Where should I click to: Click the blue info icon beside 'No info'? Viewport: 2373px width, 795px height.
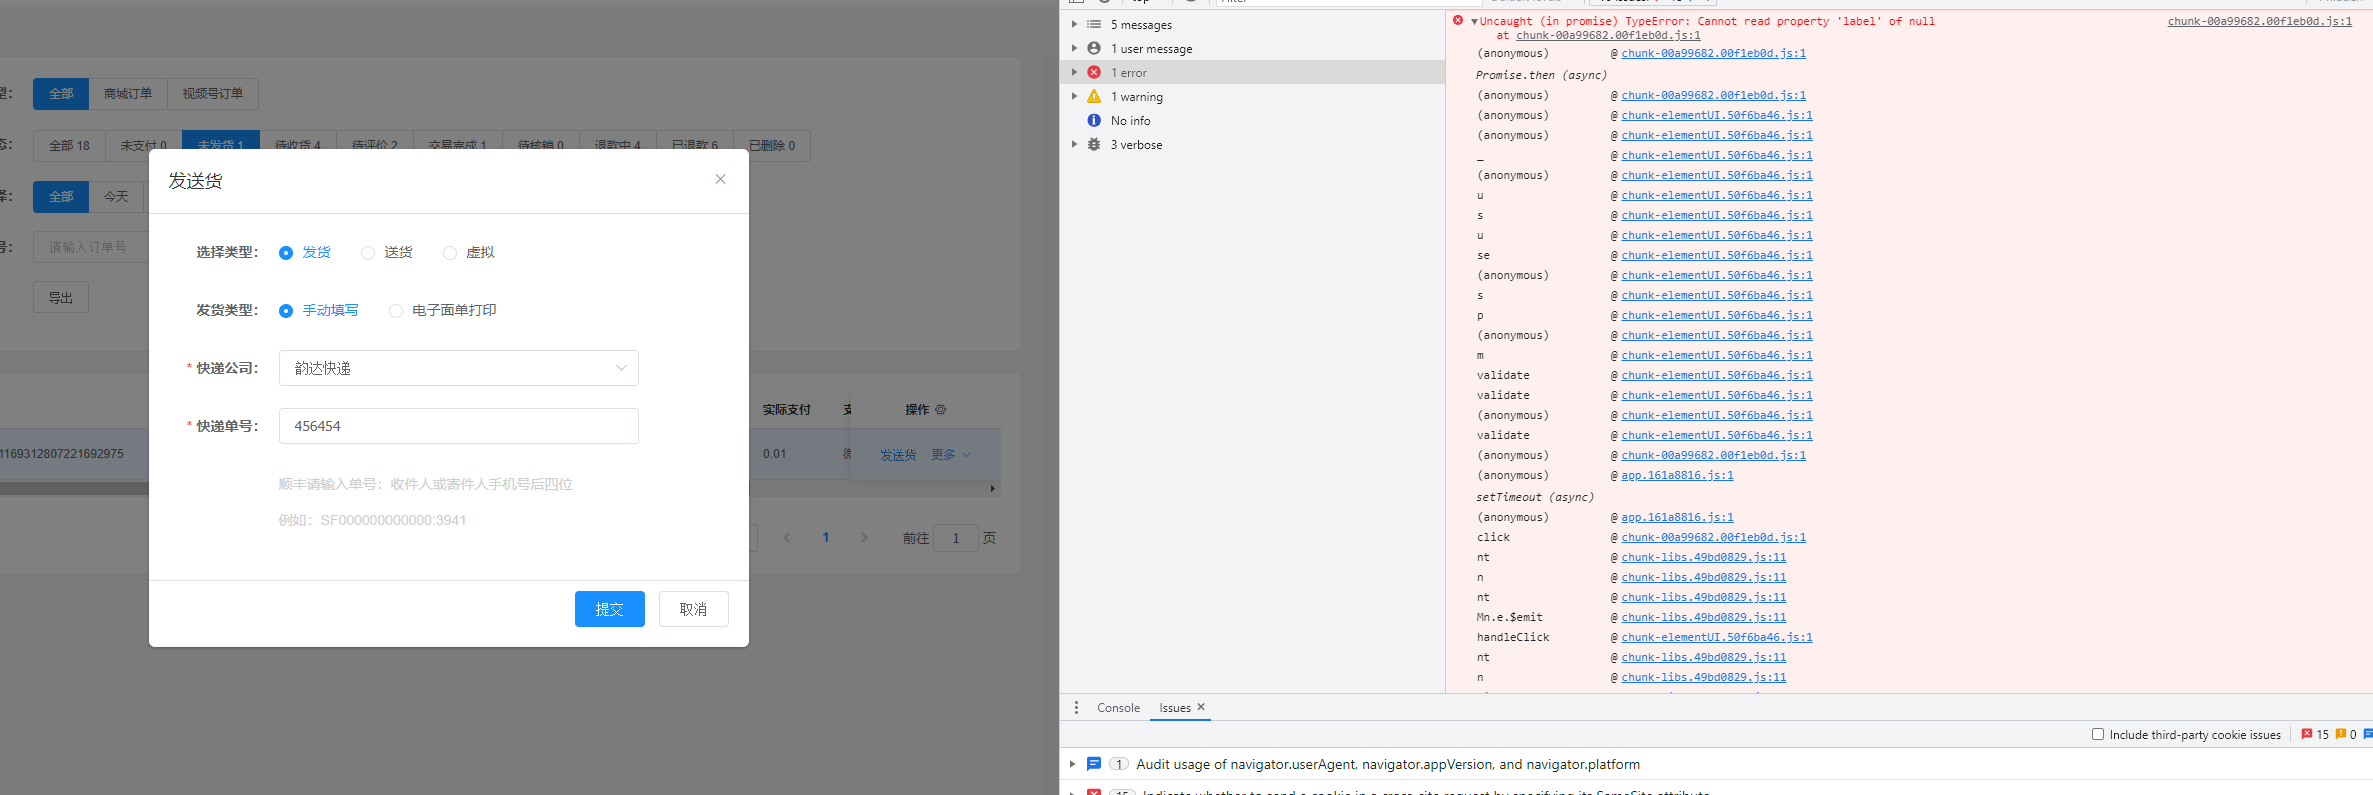(x=1094, y=120)
